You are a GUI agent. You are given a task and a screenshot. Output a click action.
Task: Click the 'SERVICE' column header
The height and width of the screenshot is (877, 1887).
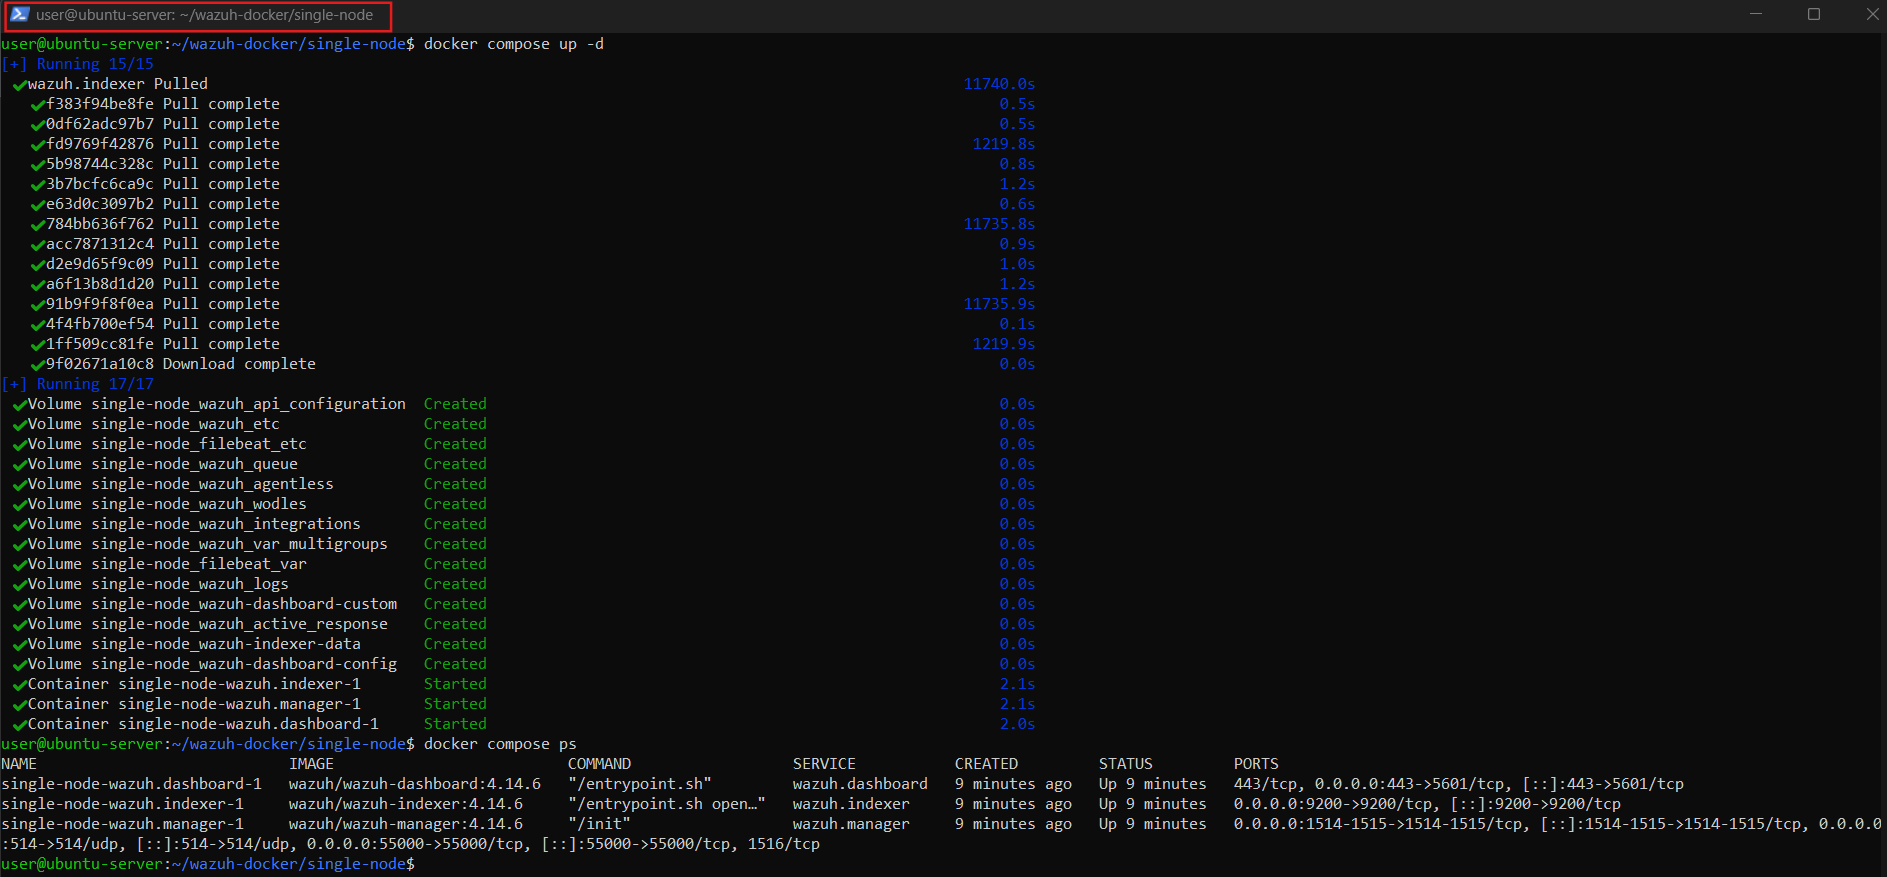pos(824,764)
